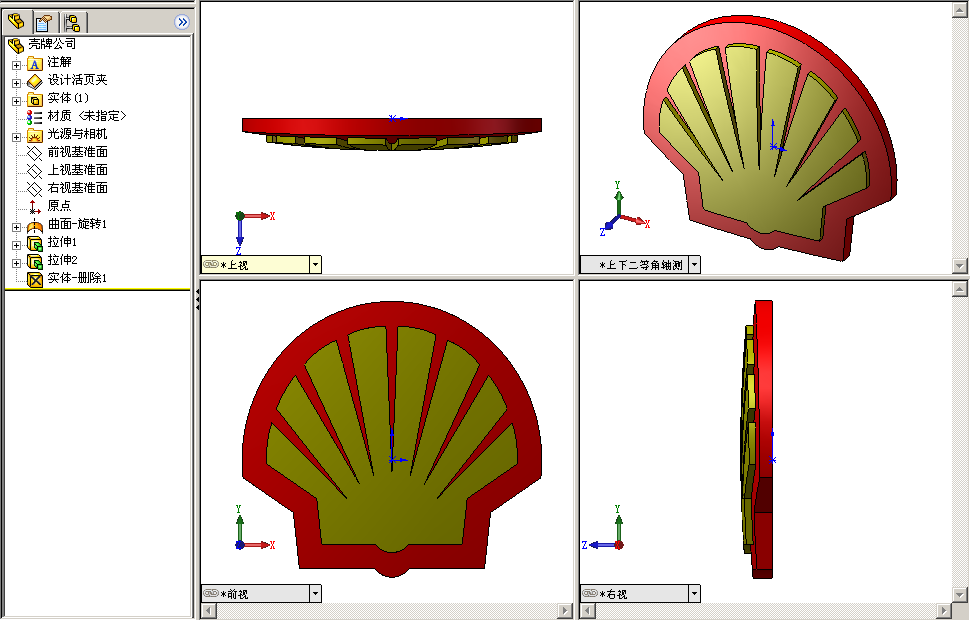
Task: Expand the 拉伸1 feature
Action: [16, 245]
